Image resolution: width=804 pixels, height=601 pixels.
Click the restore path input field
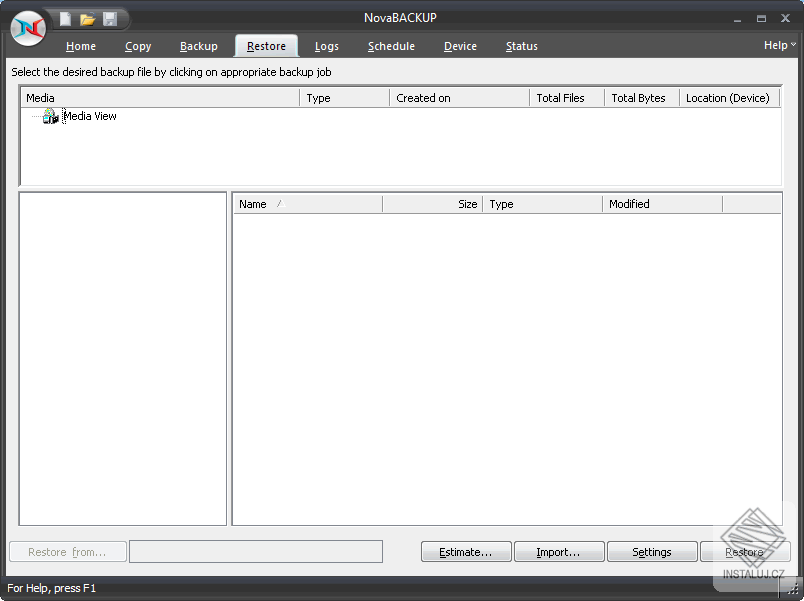click(256, 551)
